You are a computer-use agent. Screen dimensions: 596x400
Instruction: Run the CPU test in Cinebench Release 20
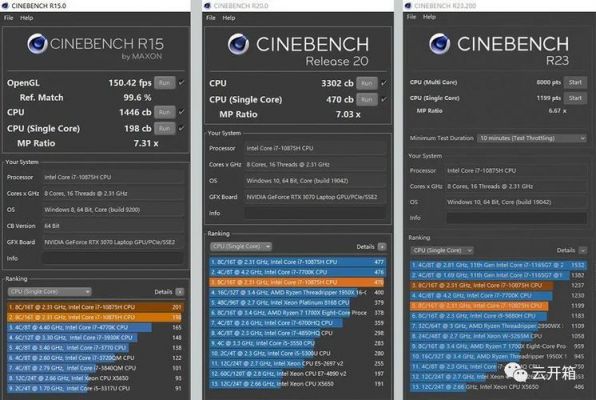click(x=367, y=83)
